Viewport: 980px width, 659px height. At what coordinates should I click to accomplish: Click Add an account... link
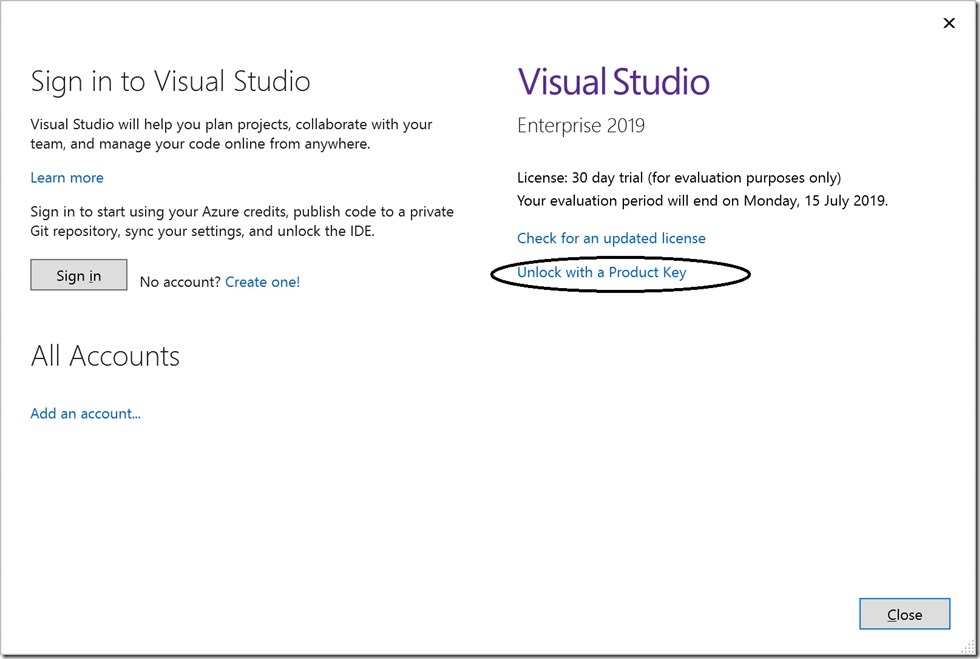click(x=86, y=413)
